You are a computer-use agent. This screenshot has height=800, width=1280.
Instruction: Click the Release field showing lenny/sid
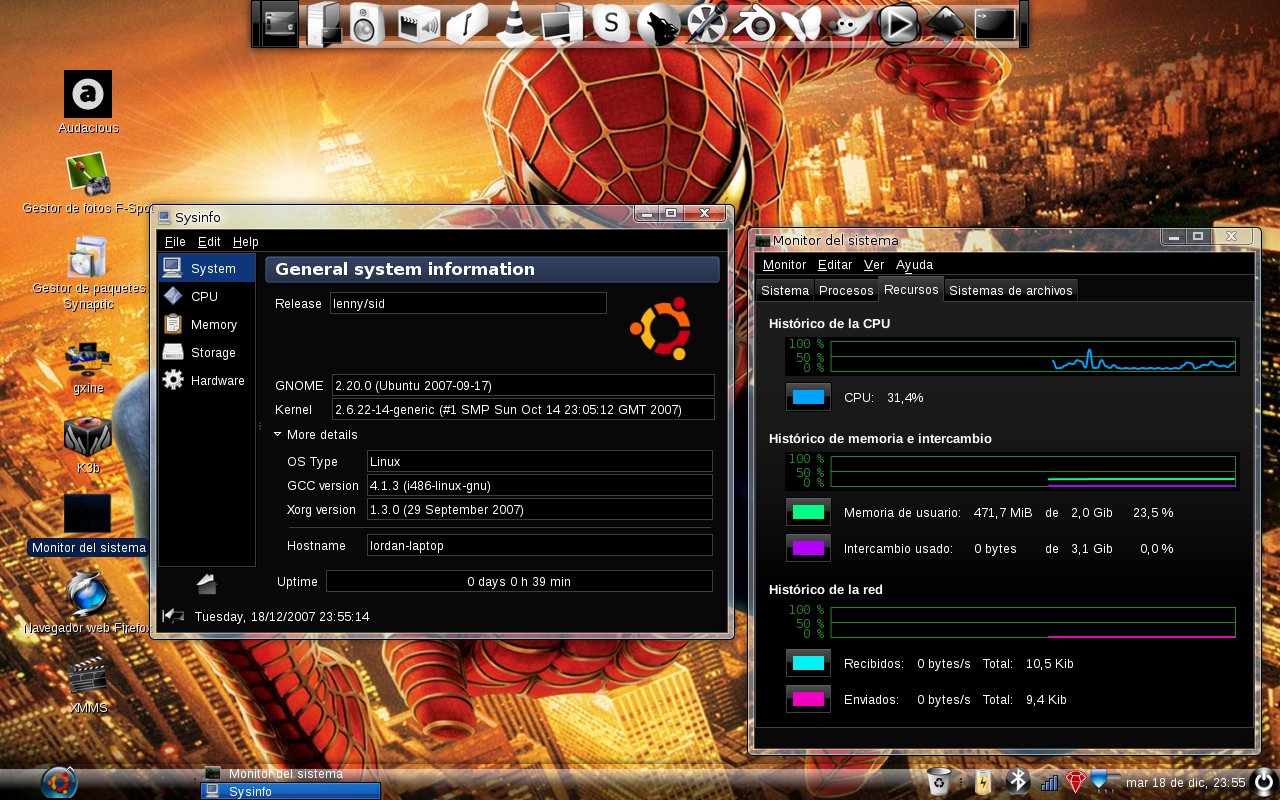click(x=468, y=303)
